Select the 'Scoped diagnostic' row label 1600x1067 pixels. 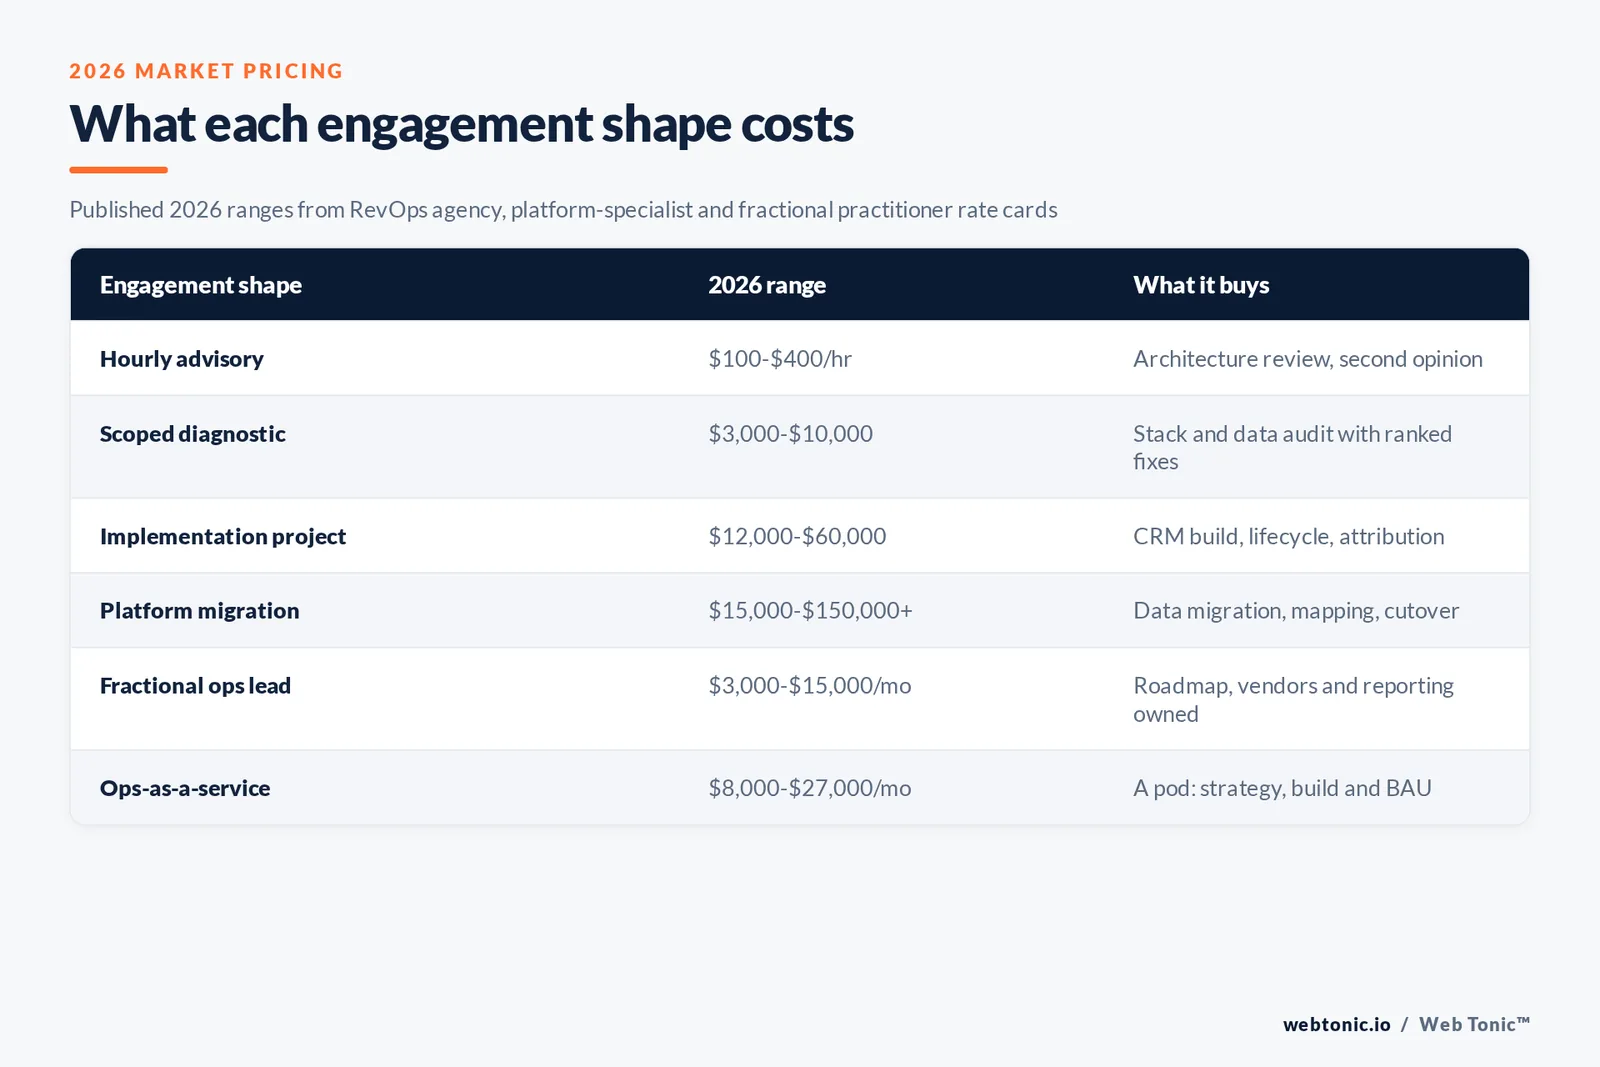point(193,434)
